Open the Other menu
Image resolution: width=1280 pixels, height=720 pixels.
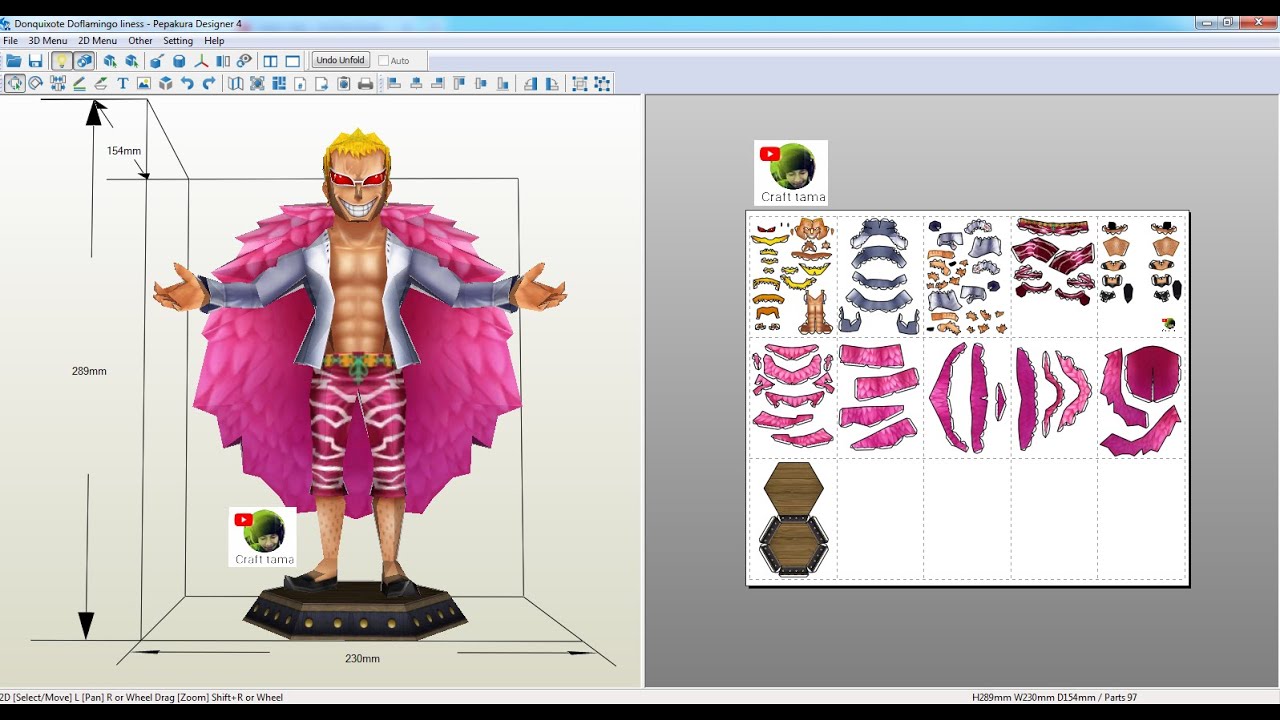pyautogui.click(x=140, y=41)
